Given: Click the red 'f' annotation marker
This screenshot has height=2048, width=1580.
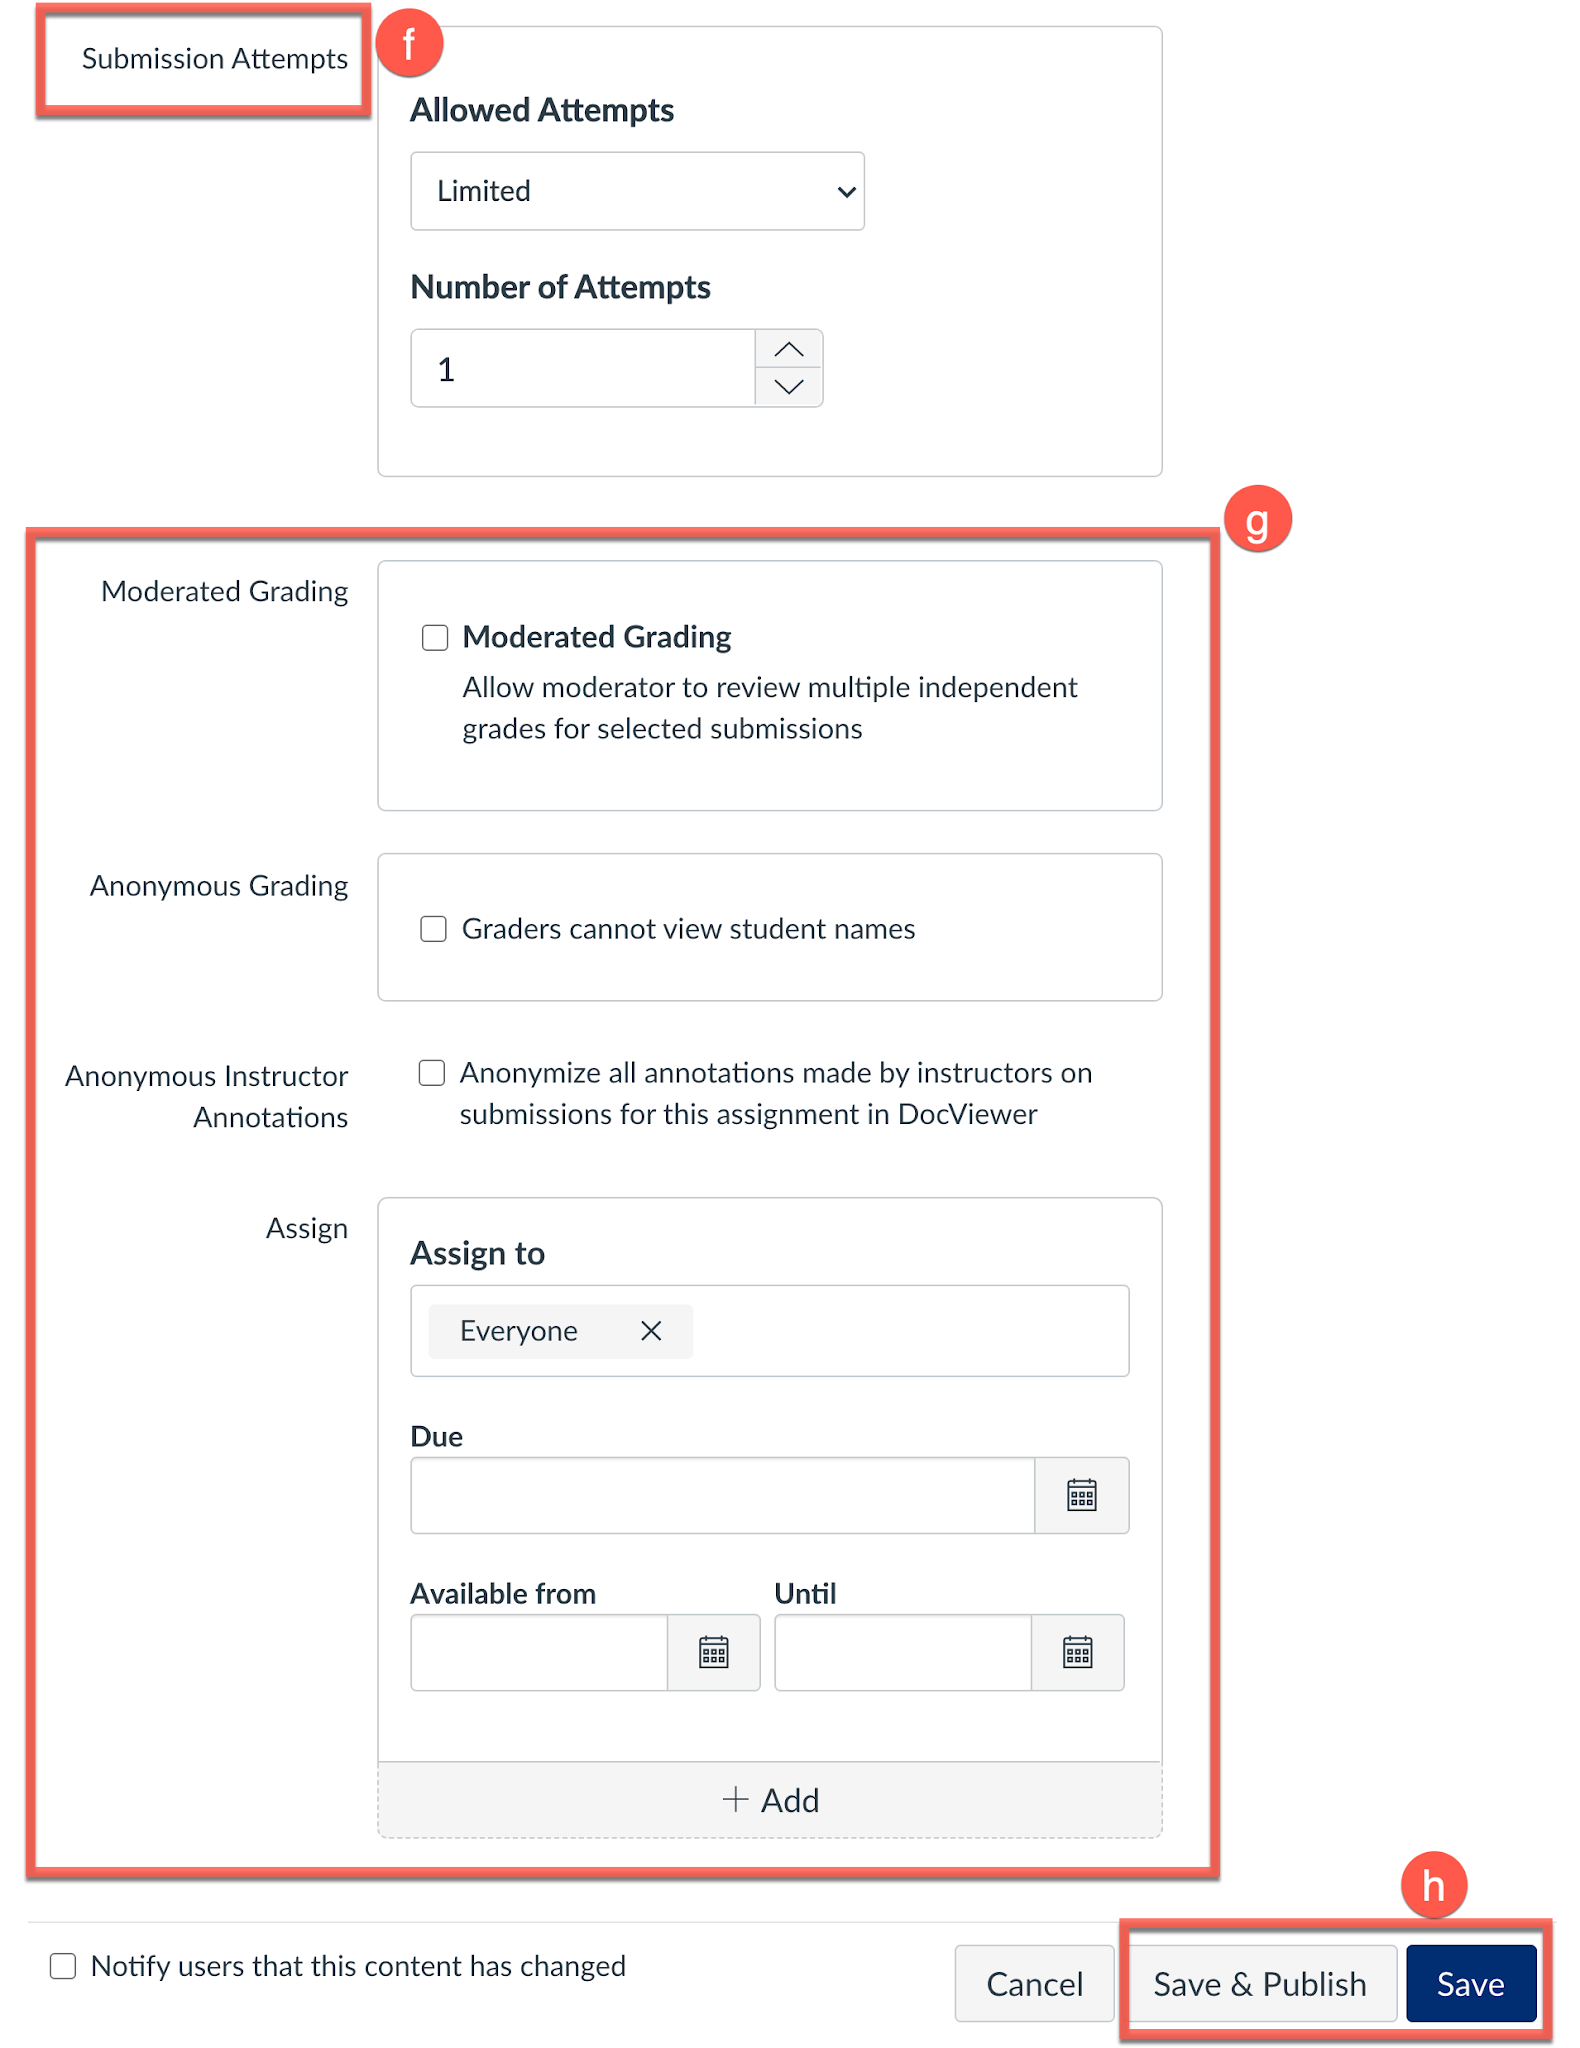Looking at the screenshot, I should 408,44.
